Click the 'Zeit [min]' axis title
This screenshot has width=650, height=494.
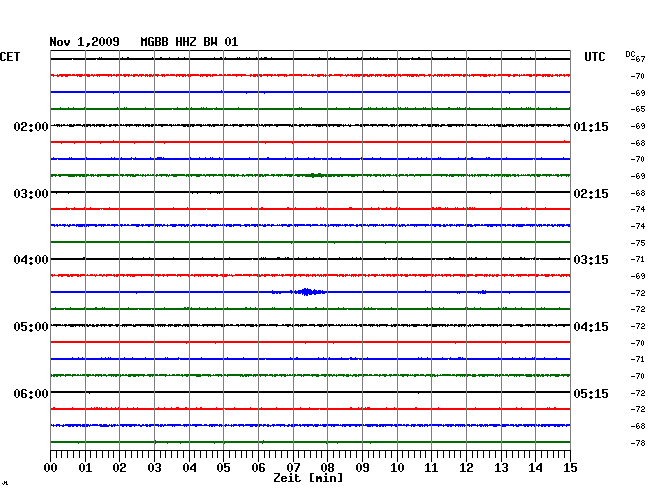(308, 478)
